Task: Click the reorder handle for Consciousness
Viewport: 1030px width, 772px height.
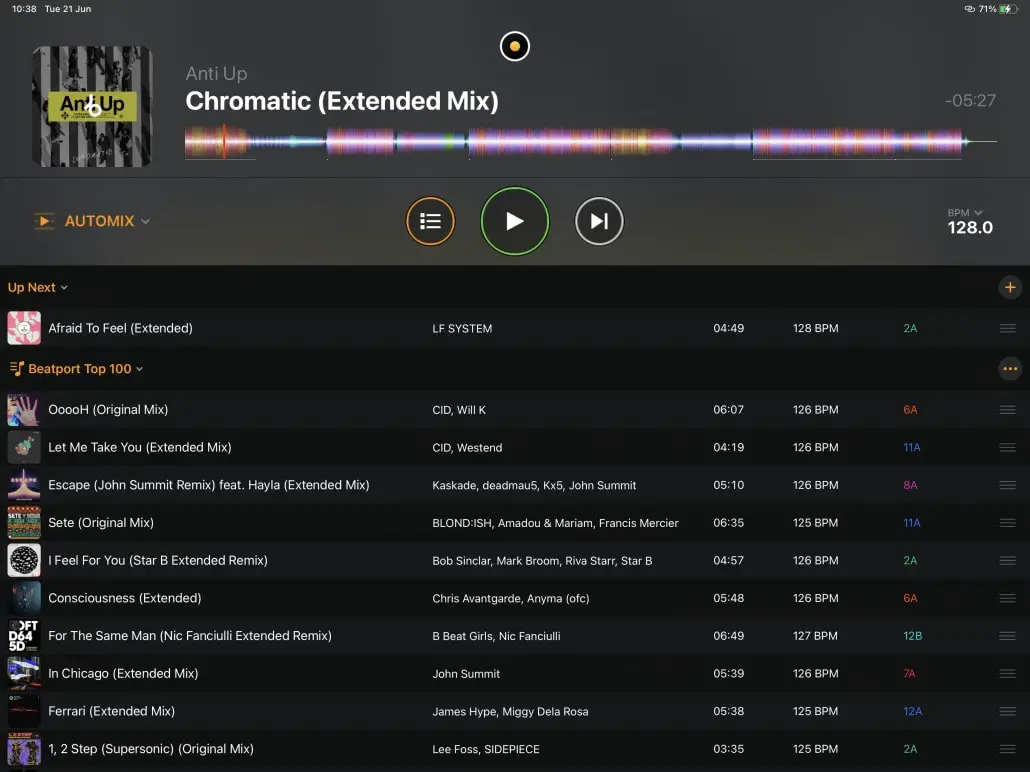Action: (1008, 598)
